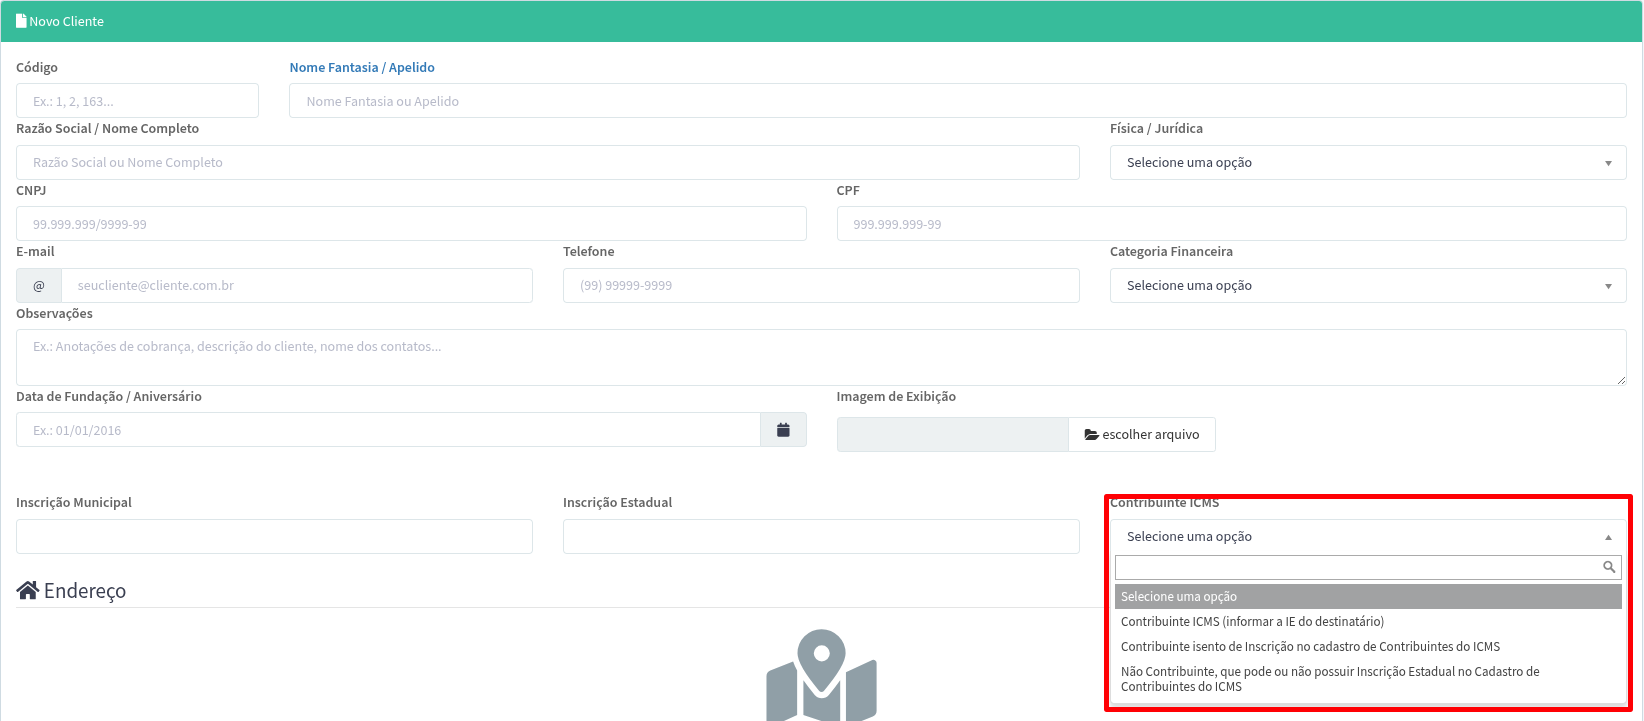The height and width of the screenshot is (721, 1644).
Task: Click the 'escolher arquivo' button
Action: pos(1142,435)
